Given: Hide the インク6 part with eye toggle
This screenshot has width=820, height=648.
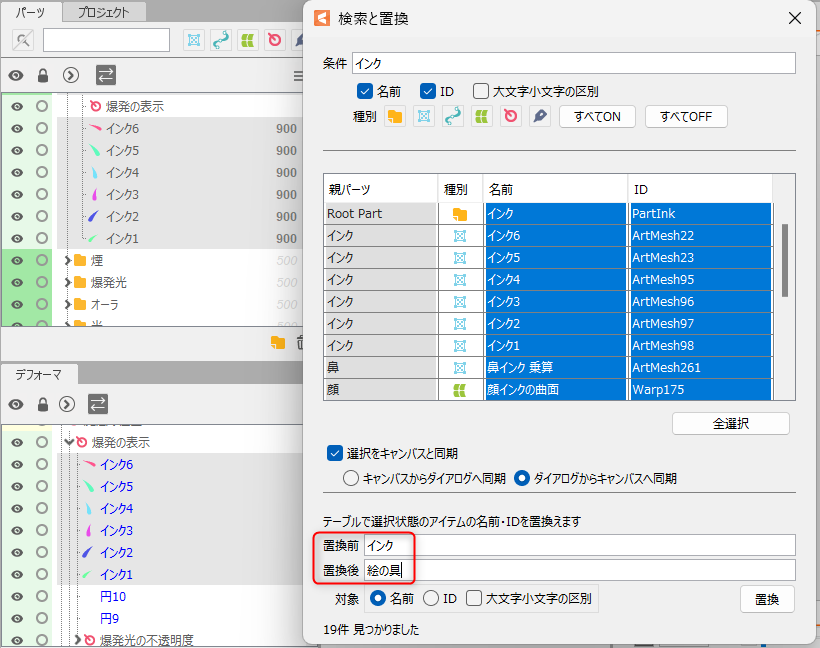Looking at the screenshot, I should [x=17, y=129].
